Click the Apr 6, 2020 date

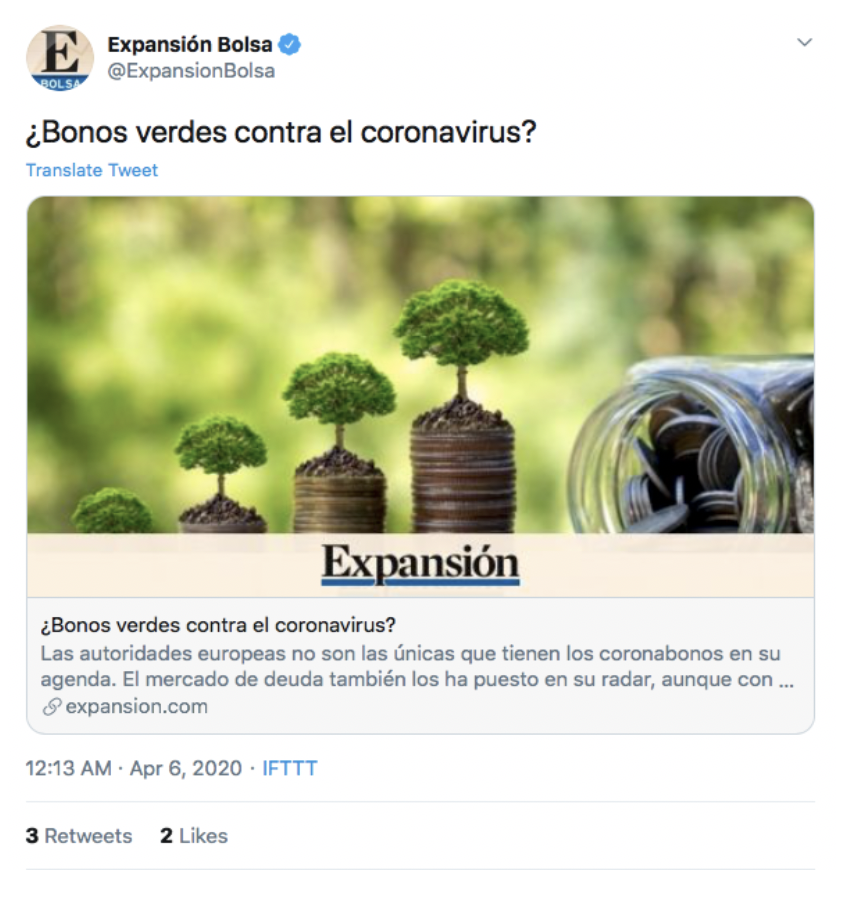(186, 768)
